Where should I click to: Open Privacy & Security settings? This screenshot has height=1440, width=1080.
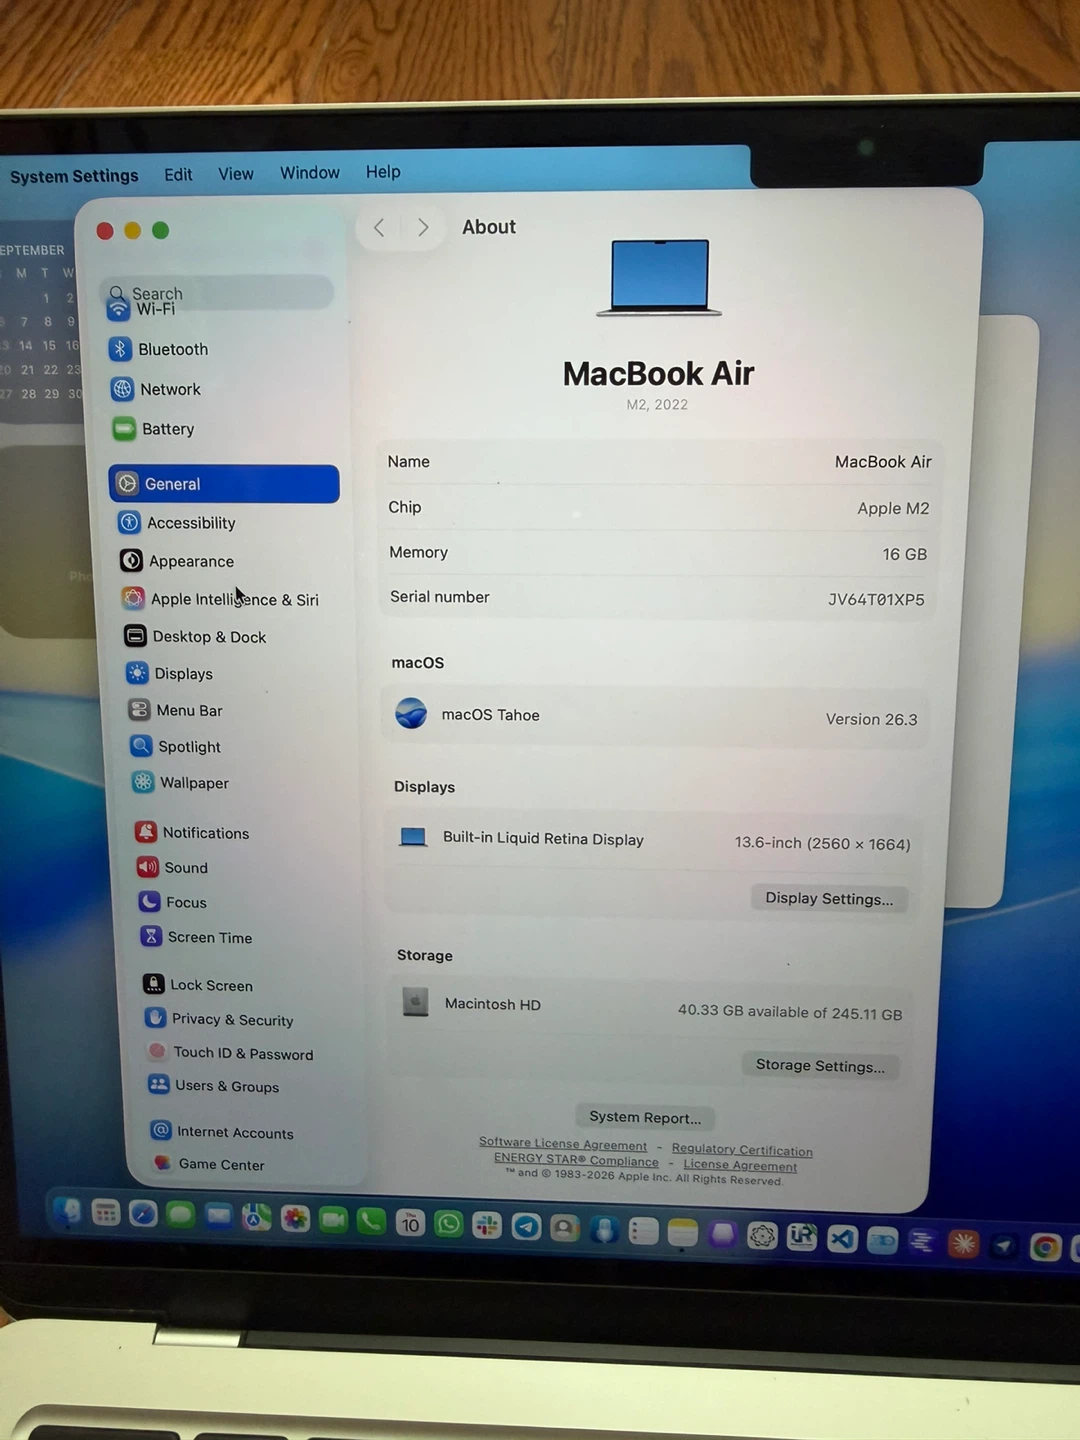pos(220,1019)
